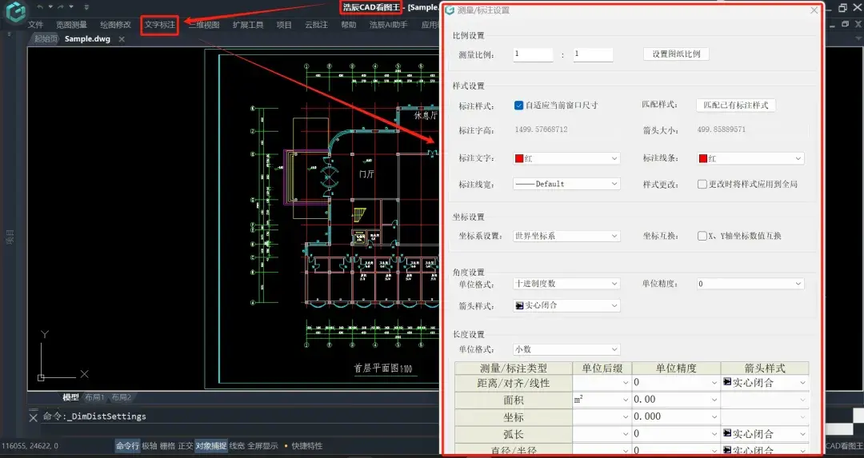Click the 弧长 row header cell
Screen dimensions: 864x458
[x=514, y=434]
